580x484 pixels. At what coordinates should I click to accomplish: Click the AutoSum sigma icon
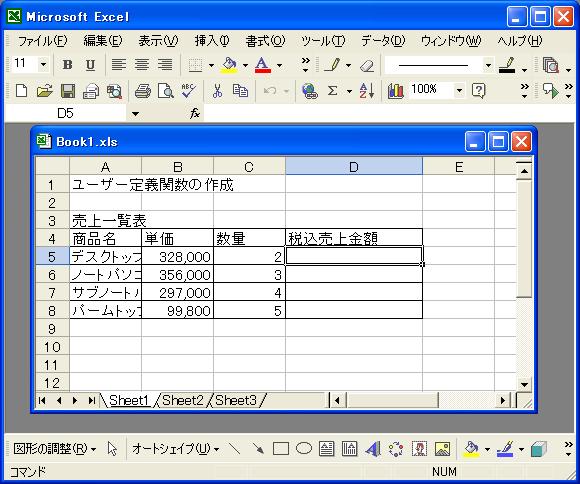(333, 91)
